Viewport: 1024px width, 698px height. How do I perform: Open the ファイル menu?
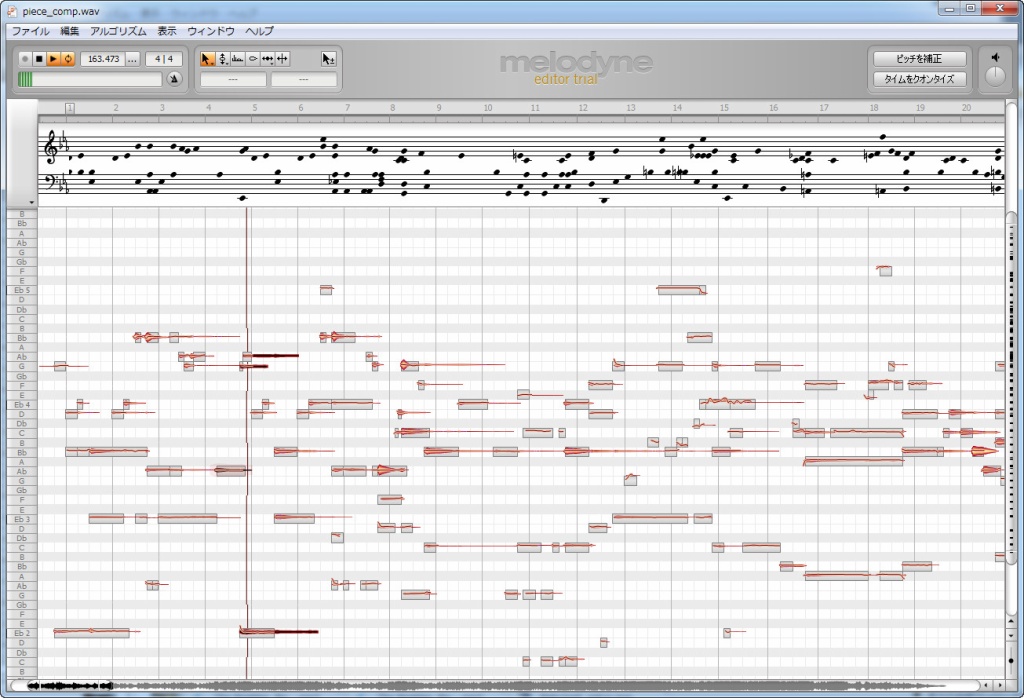pyautogui.click(x=30, y=31)
